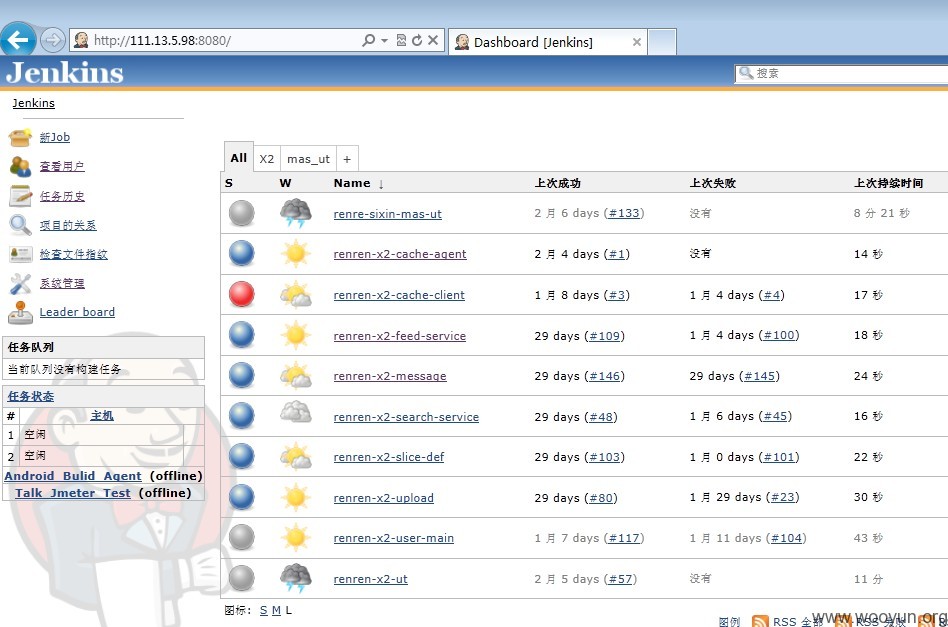The height and width of the screenshot is (627, 948).
Task: Open the renren-x2-ut job
Action: (371, 579)
